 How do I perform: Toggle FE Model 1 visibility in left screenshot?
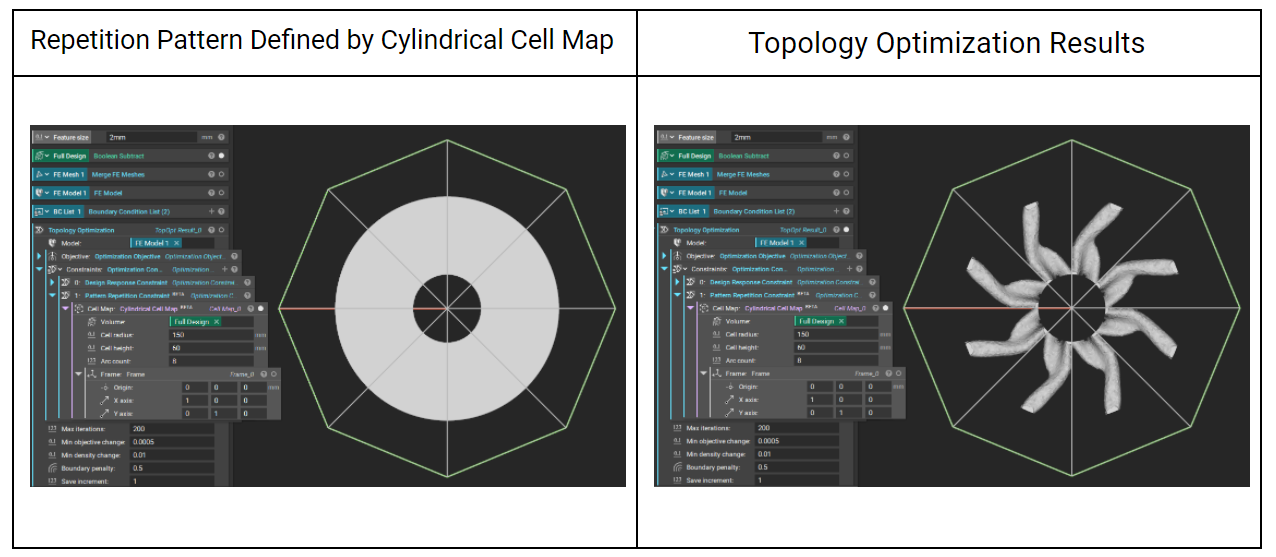point(221,193)
